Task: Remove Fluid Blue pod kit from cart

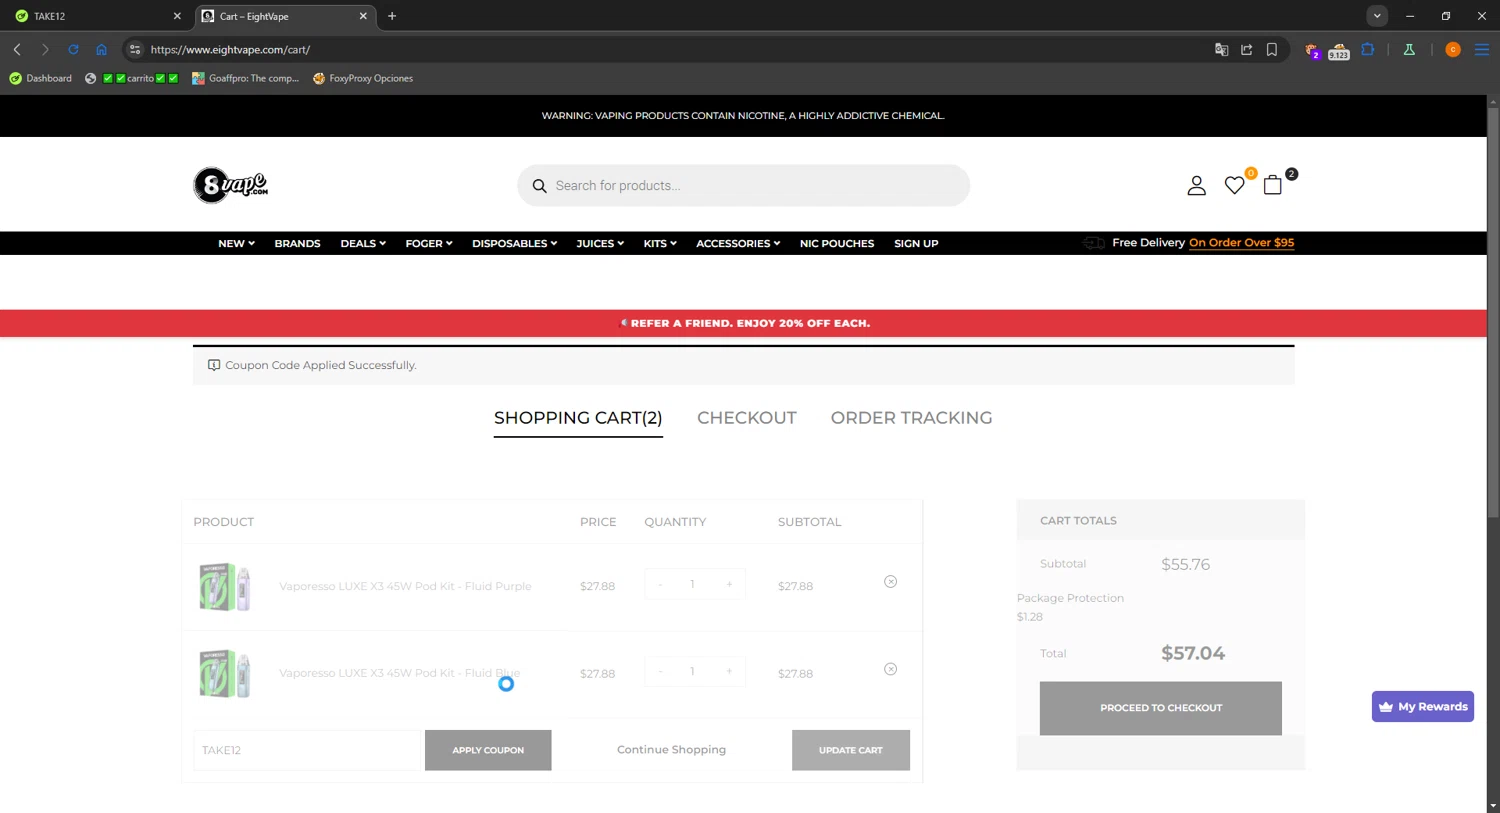Action: click(890, 669)
